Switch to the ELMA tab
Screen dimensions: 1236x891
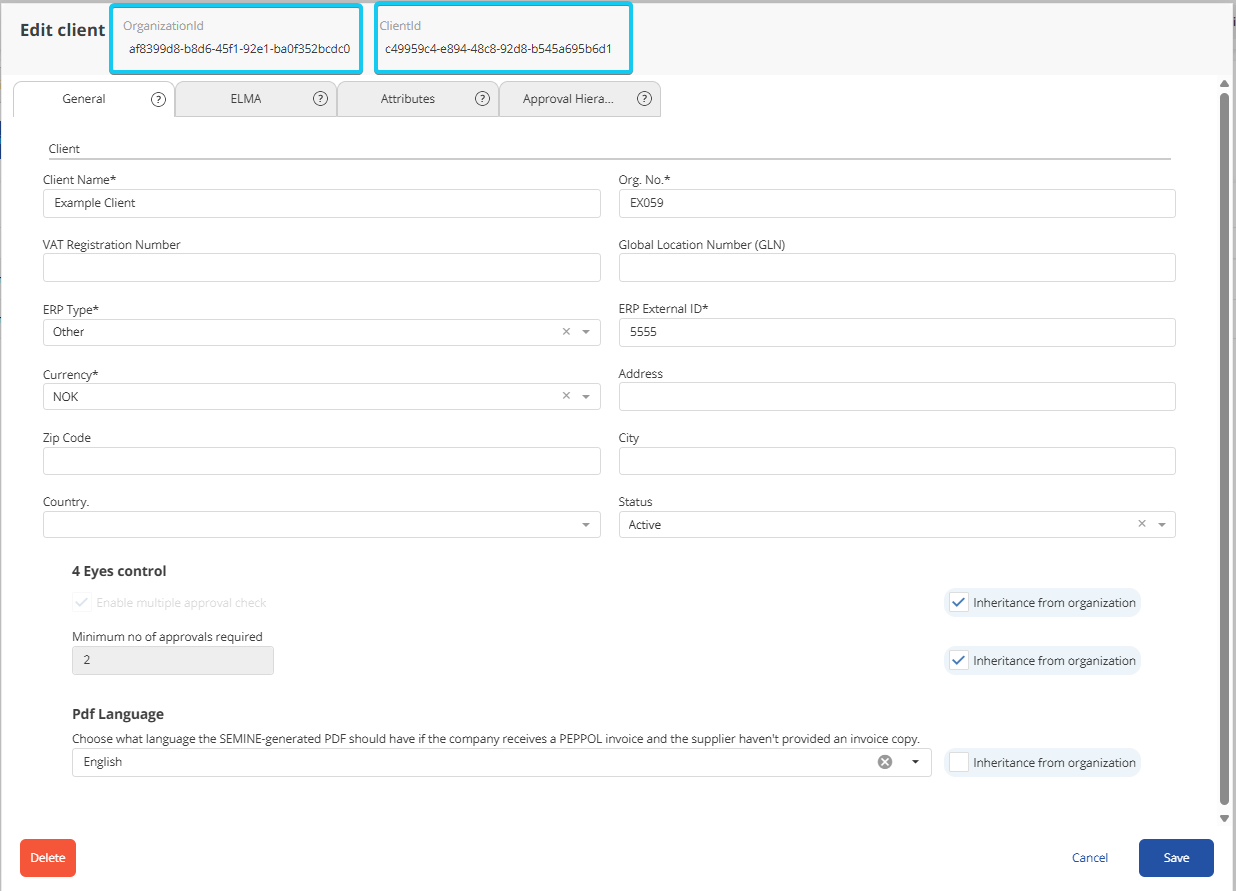click(256, 99)
